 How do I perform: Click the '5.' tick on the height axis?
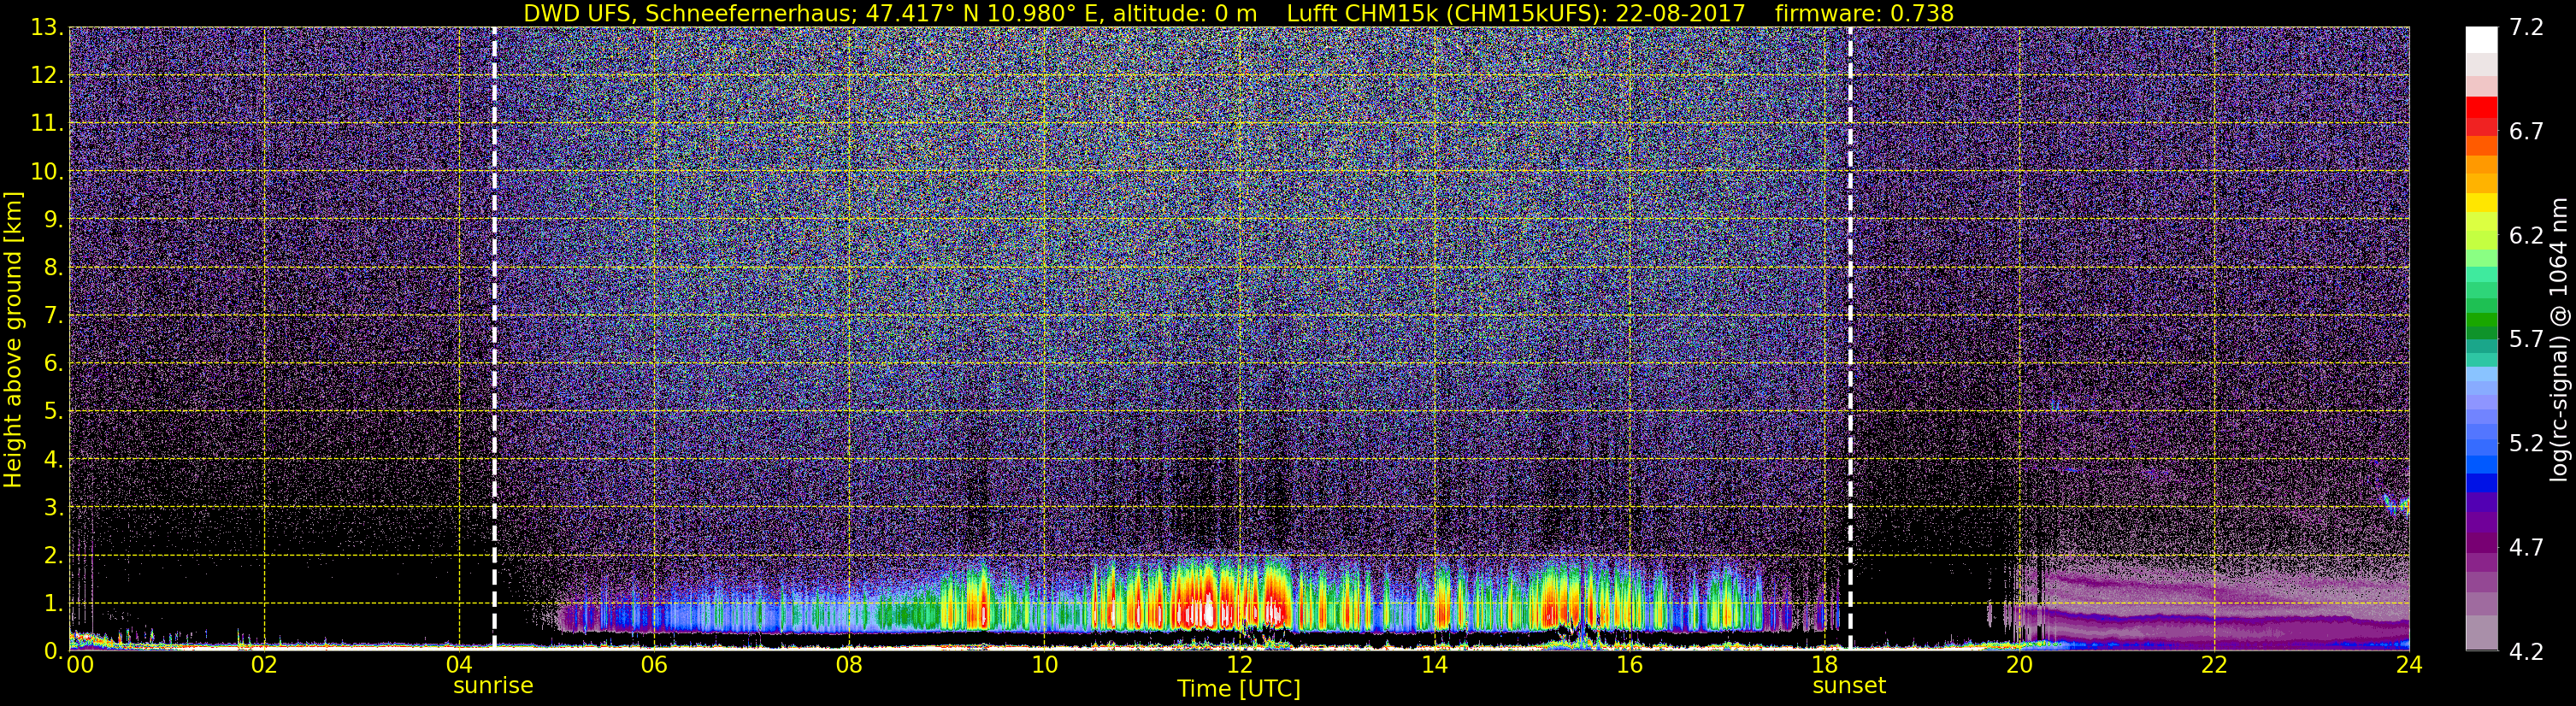[x=53, y=411]
